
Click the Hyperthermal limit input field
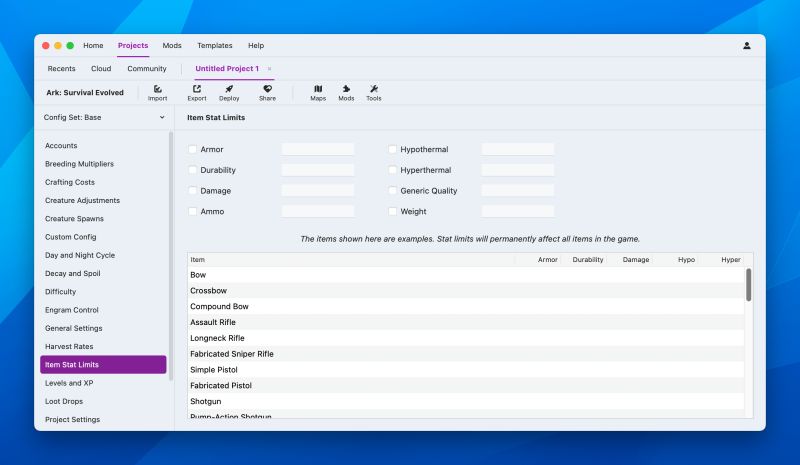[x=518, y=170]
